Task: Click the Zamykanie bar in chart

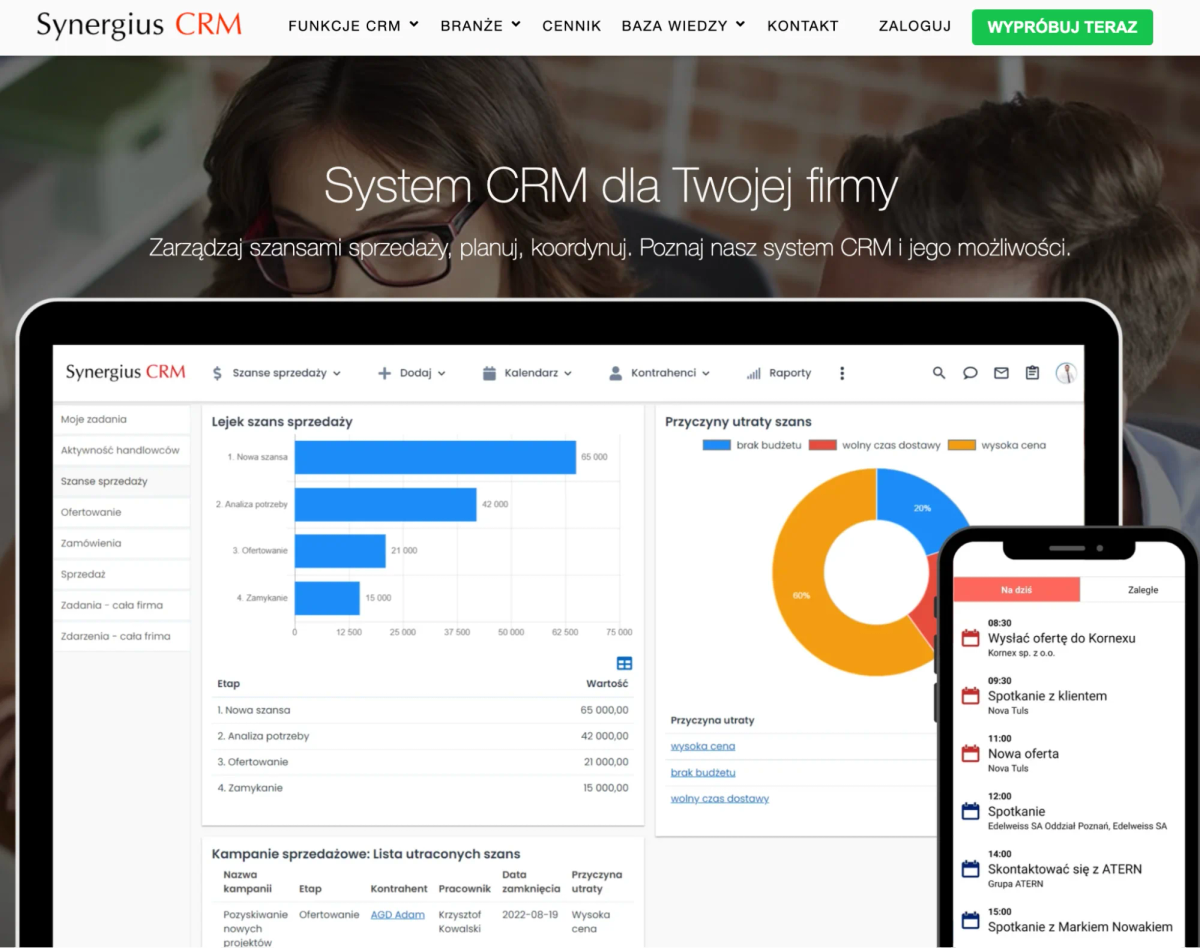Action: tap(327, 598)
